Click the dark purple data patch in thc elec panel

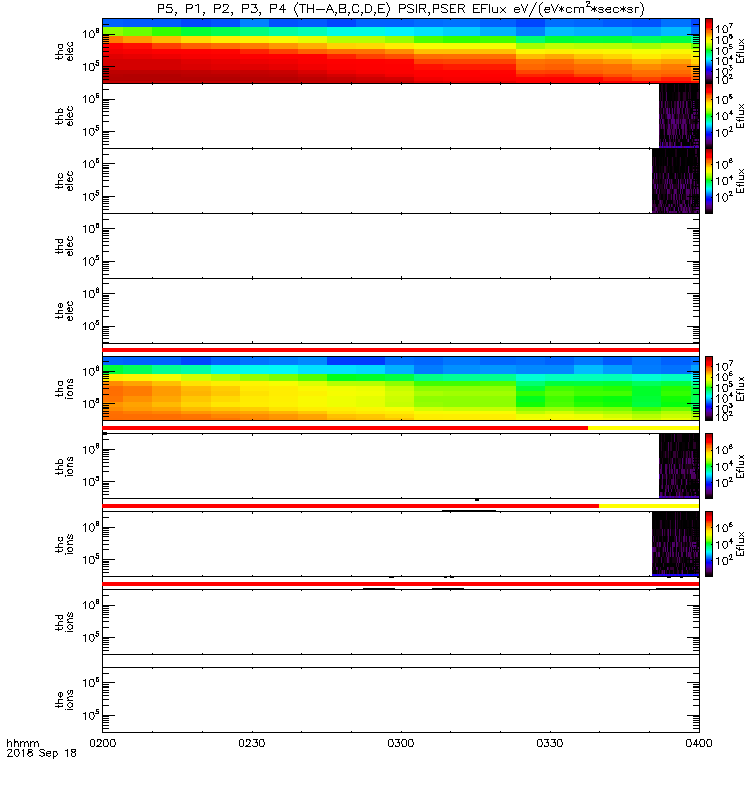(x=676, y=181)
